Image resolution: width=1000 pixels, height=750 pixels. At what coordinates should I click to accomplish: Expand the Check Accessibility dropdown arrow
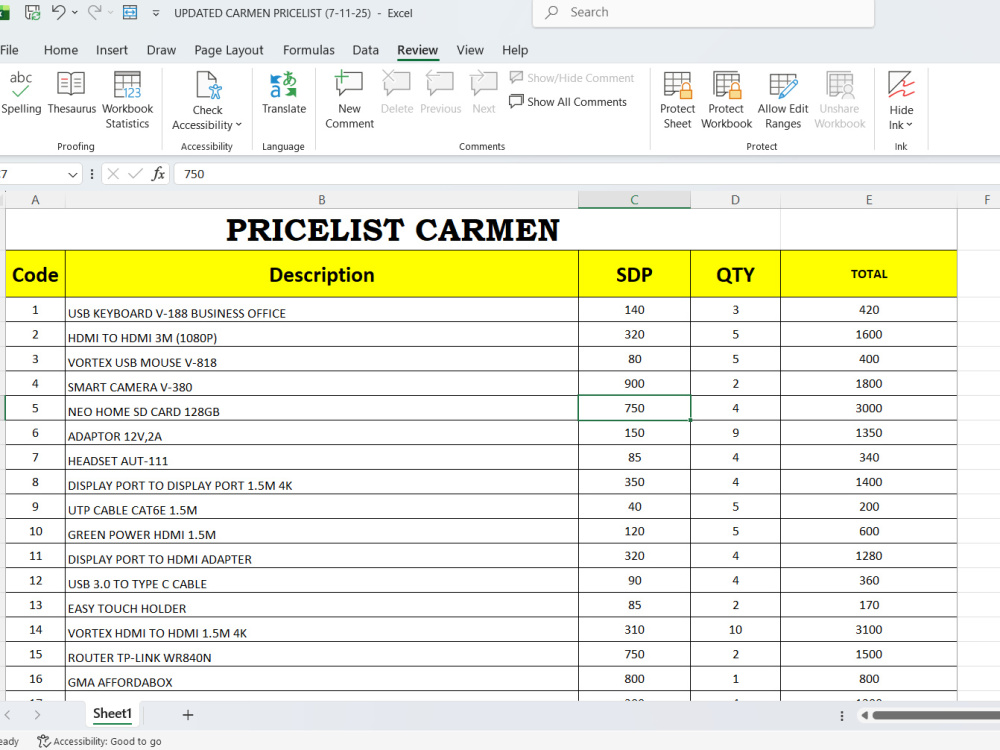pyautogui.click(x=239, y=125)
